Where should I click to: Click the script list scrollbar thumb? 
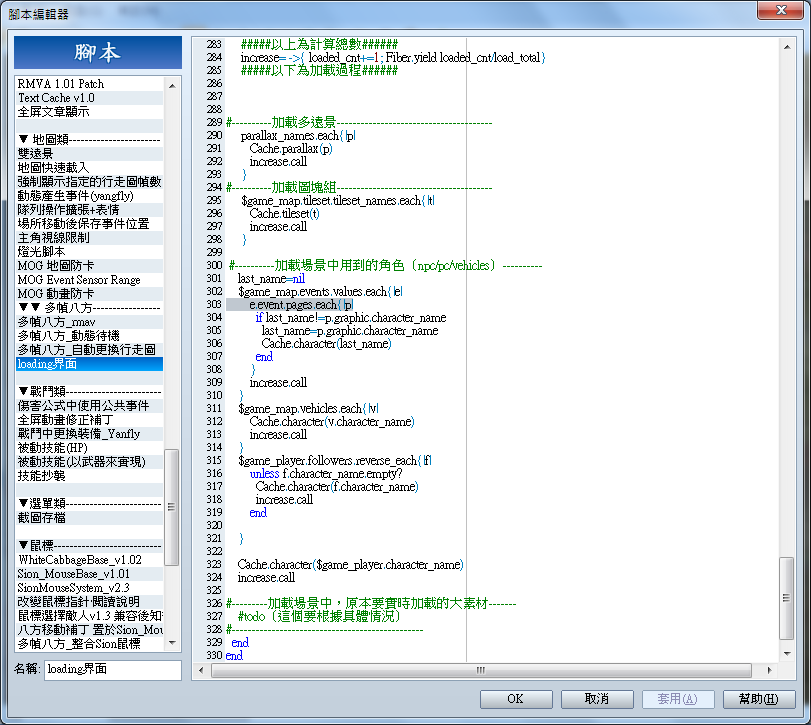point(172,507)
